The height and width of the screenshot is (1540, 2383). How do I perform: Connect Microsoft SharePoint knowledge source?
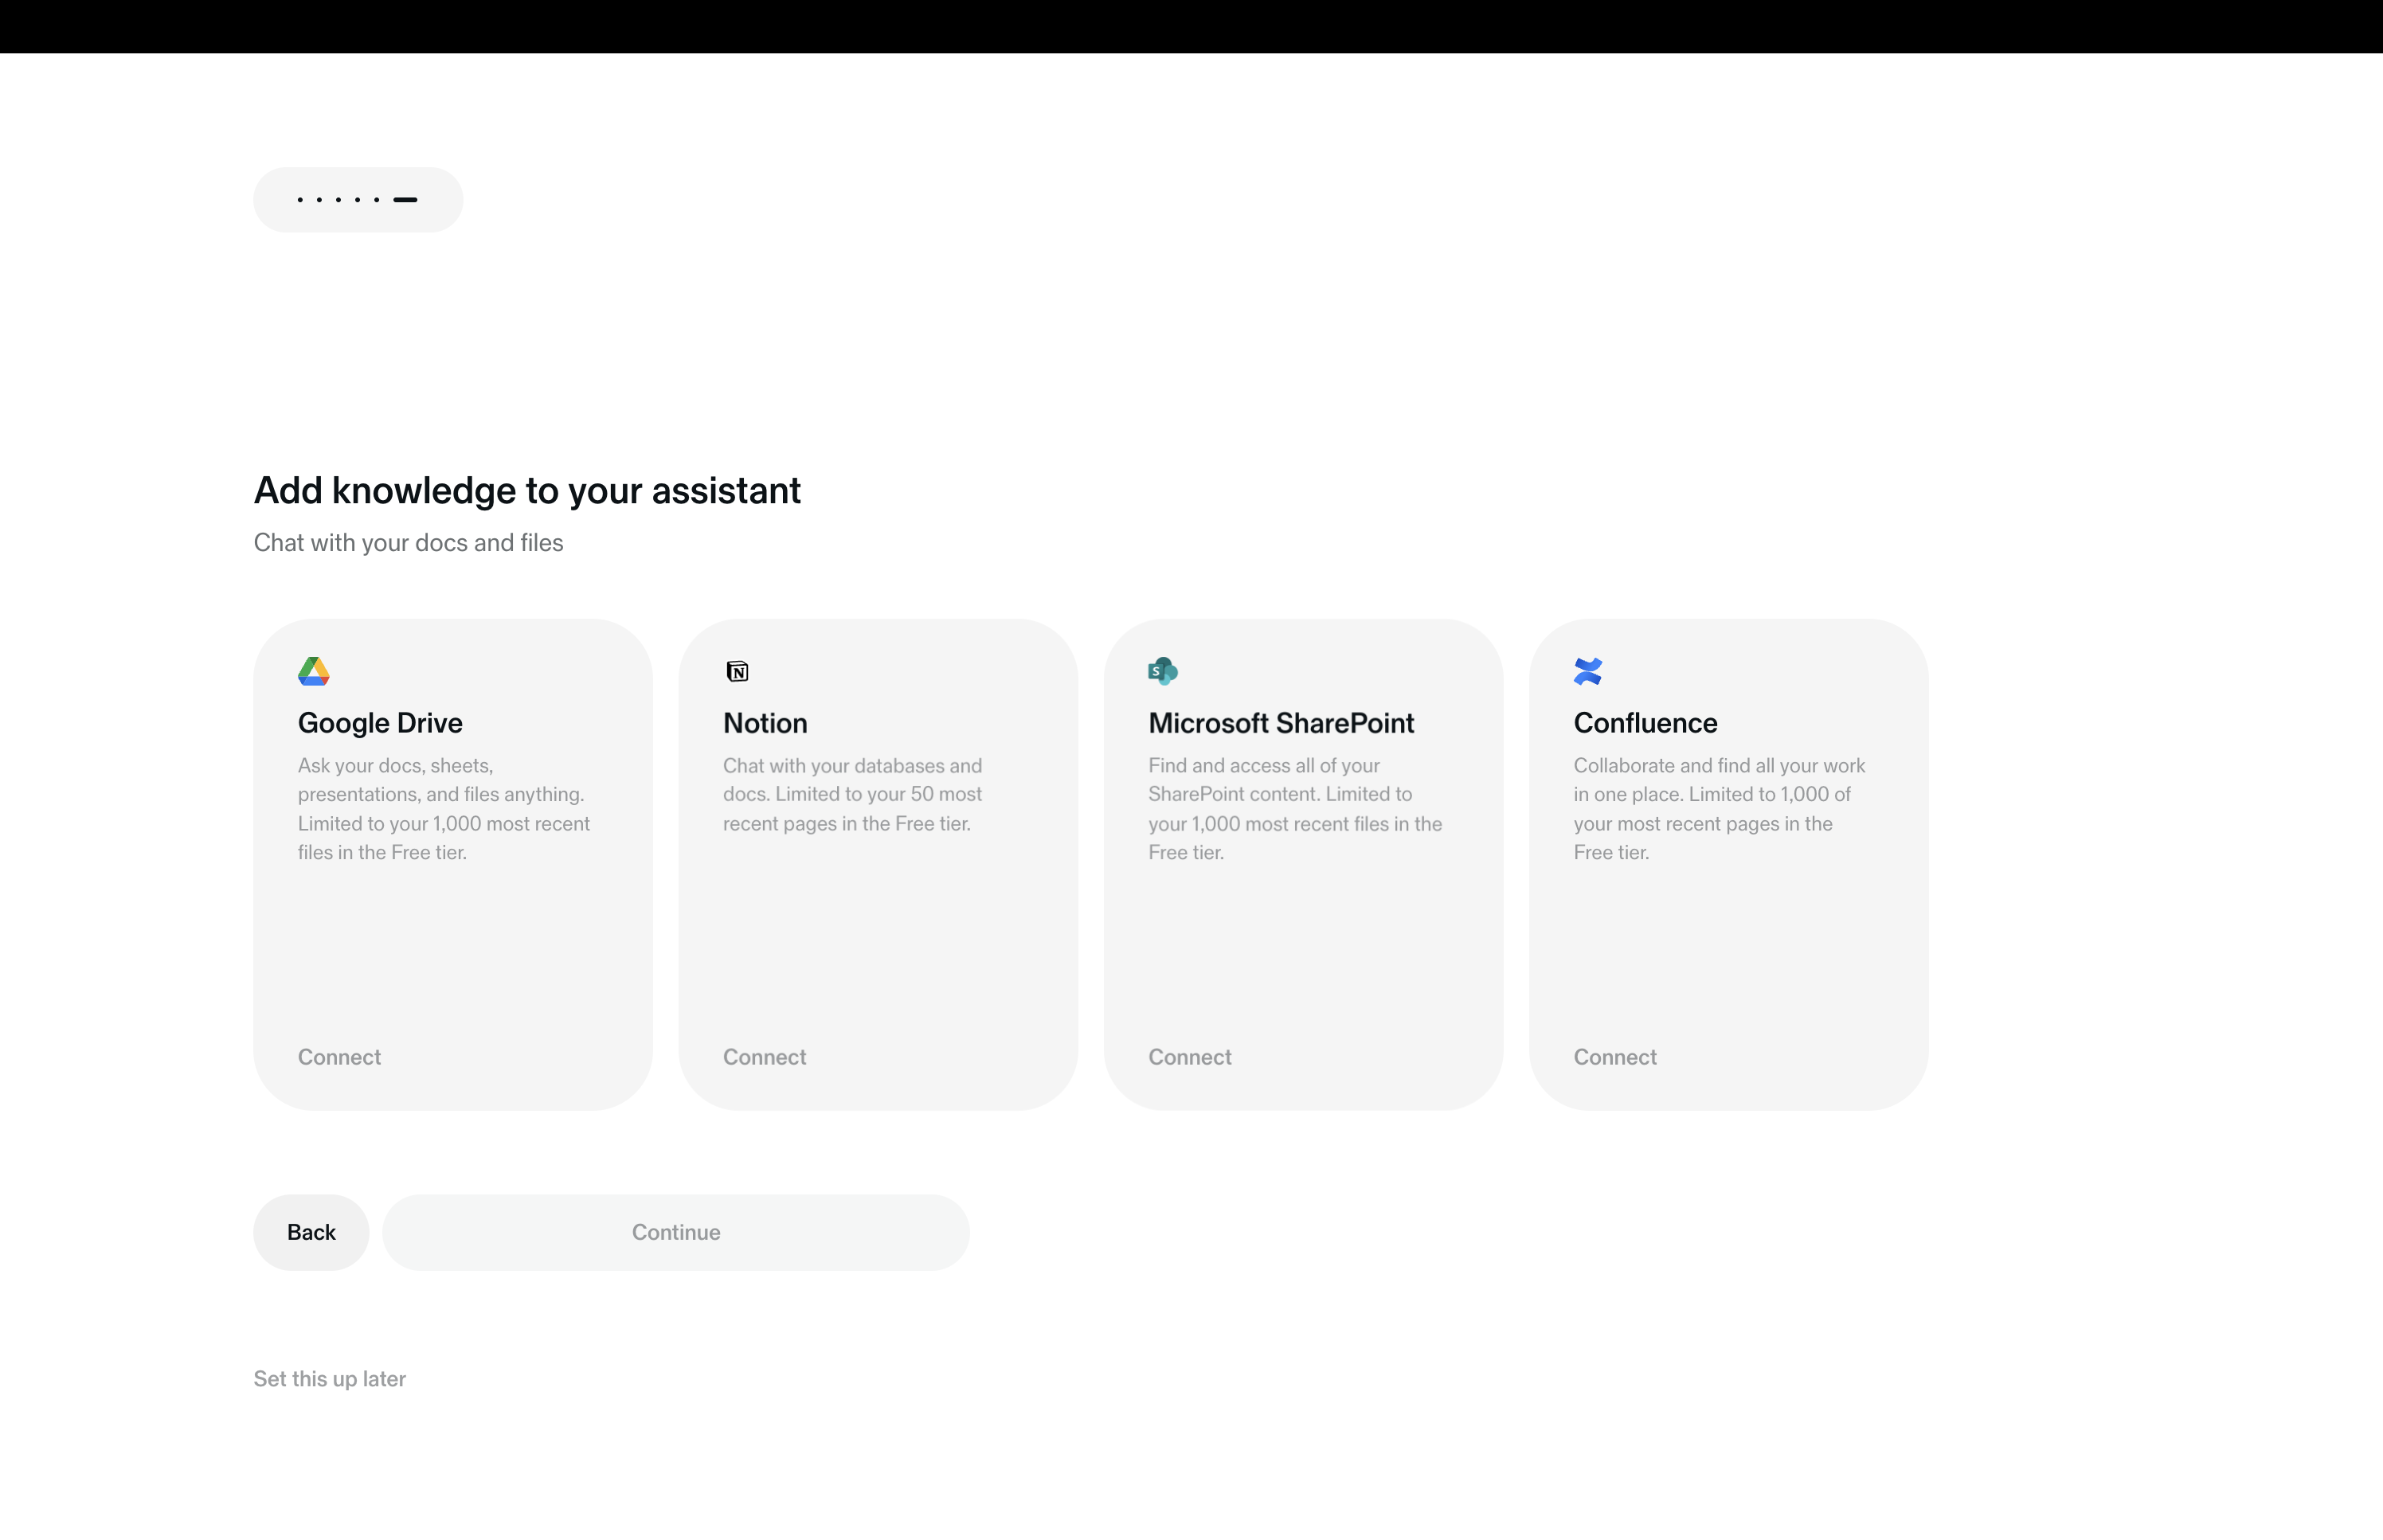(1189, 1057)
